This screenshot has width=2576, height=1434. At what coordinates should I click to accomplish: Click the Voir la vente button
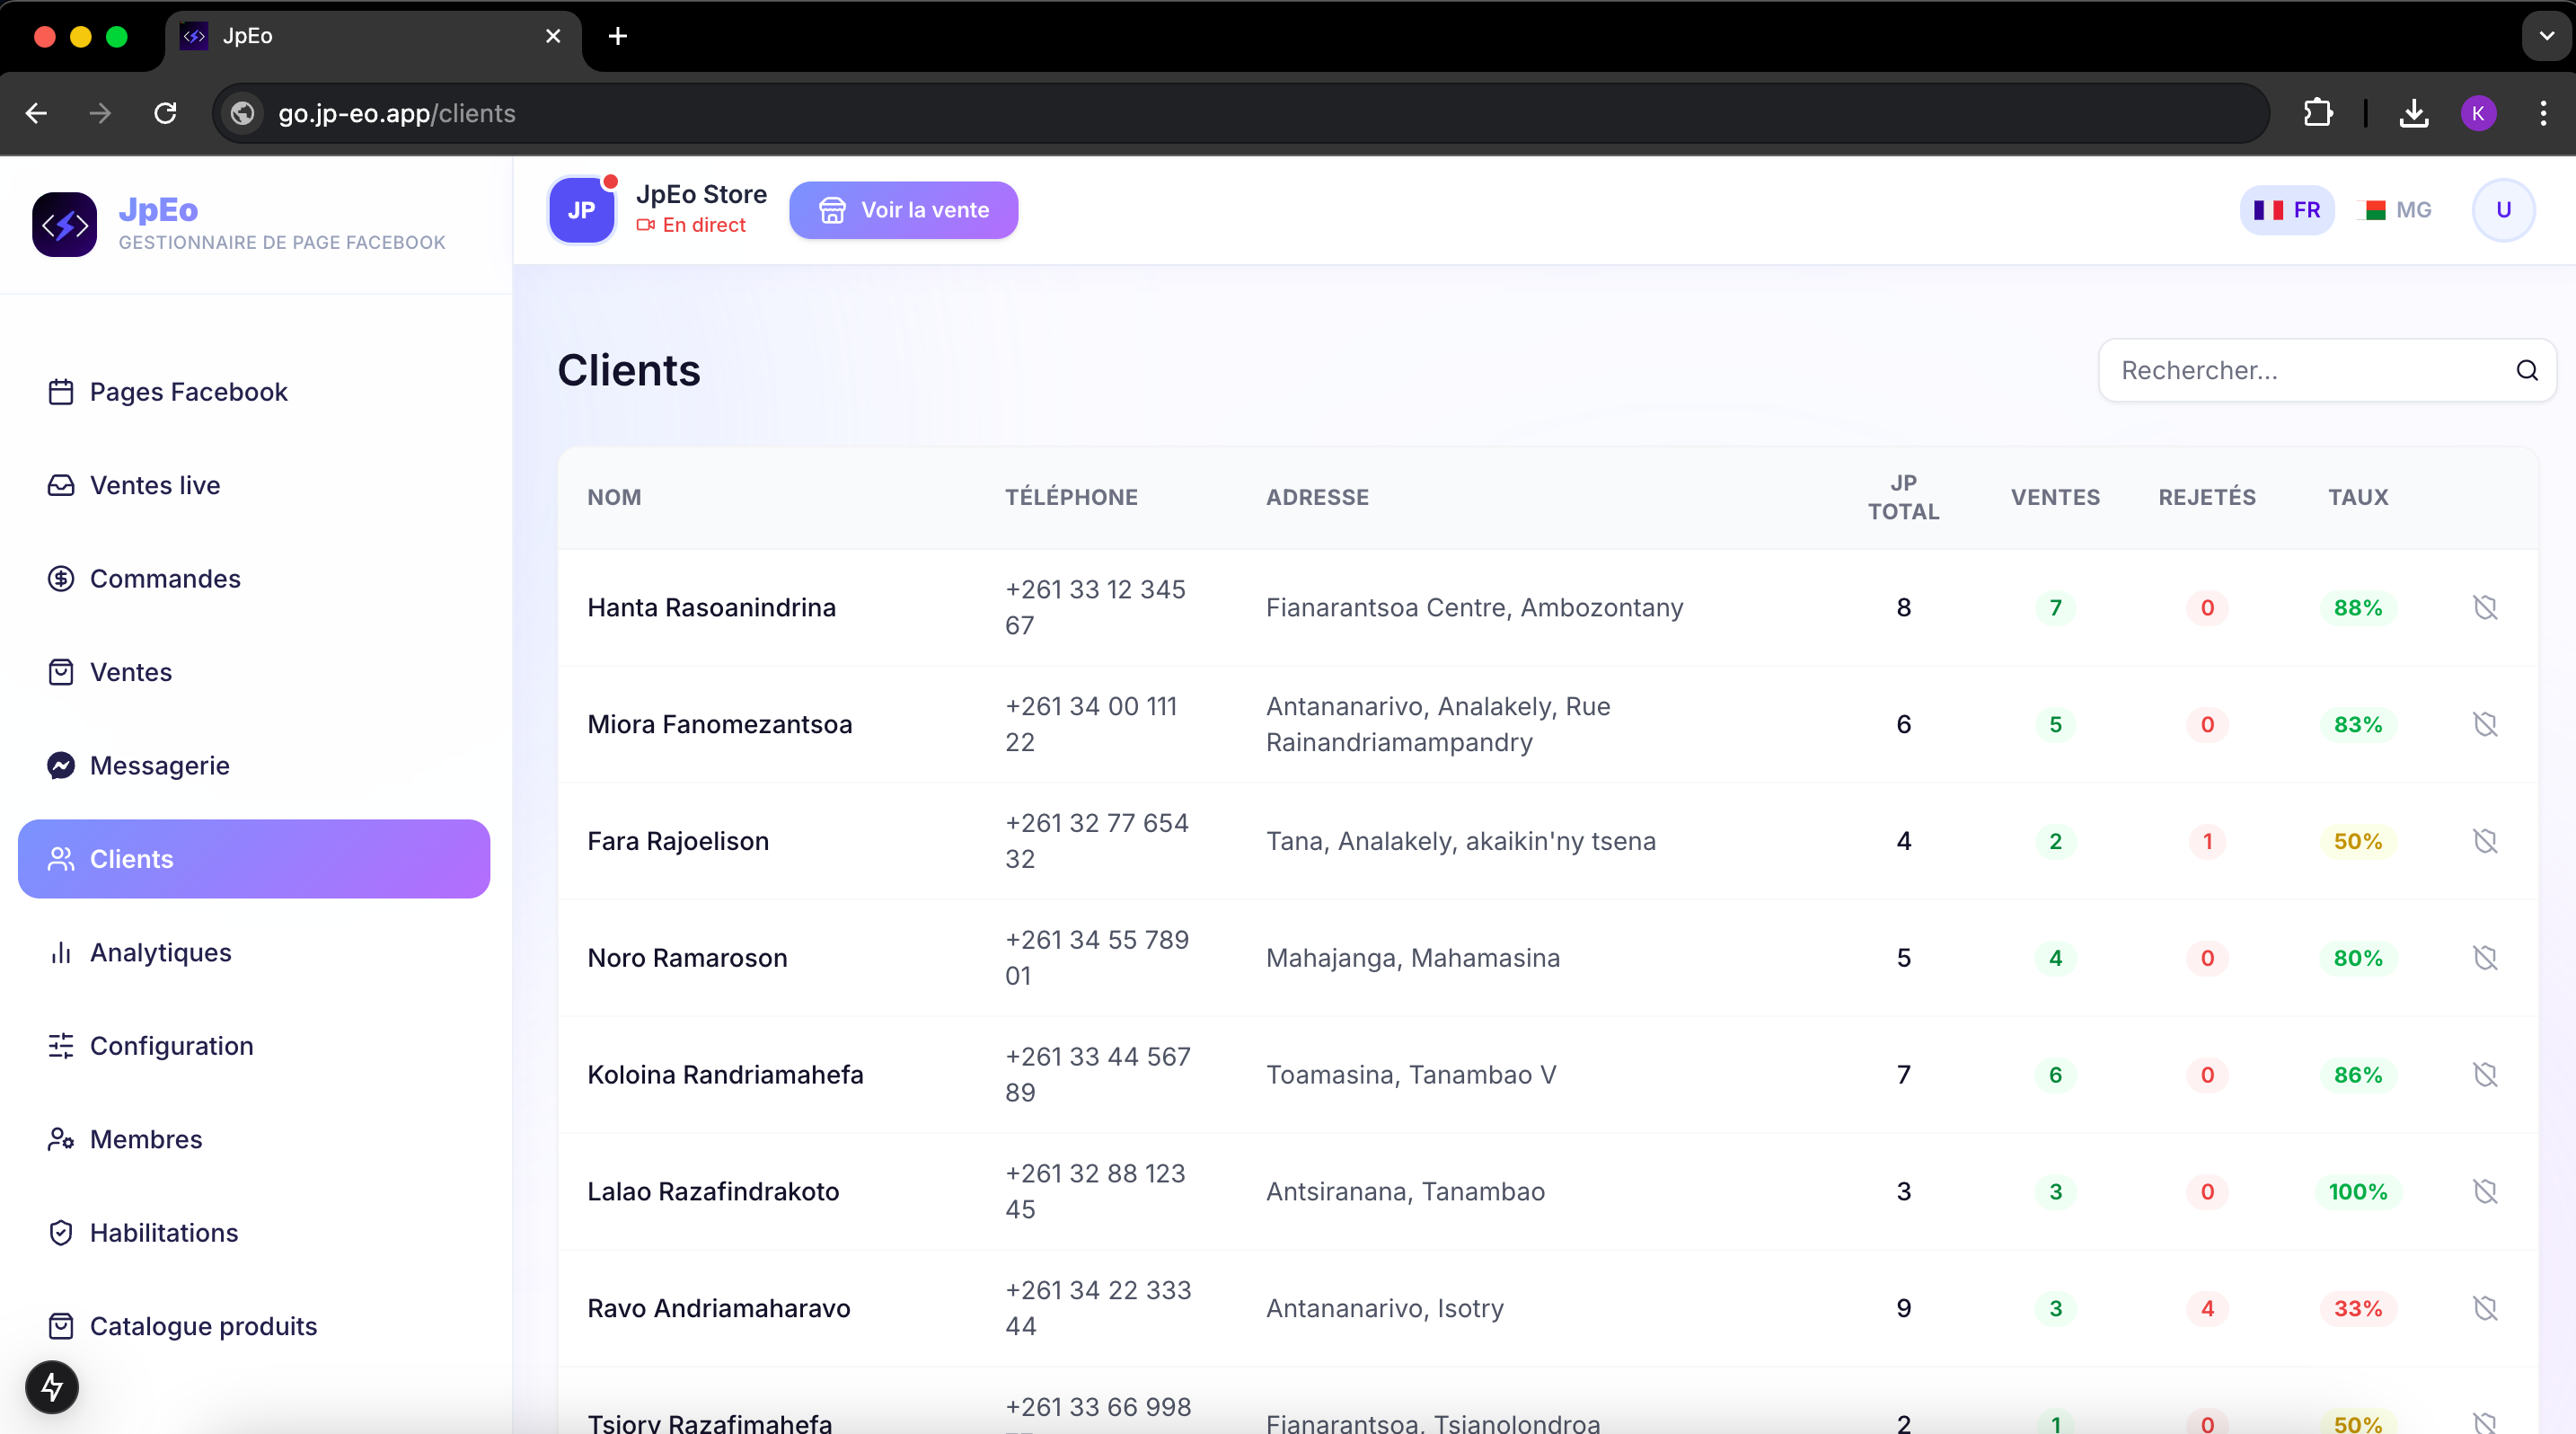[x=903, y=210]
